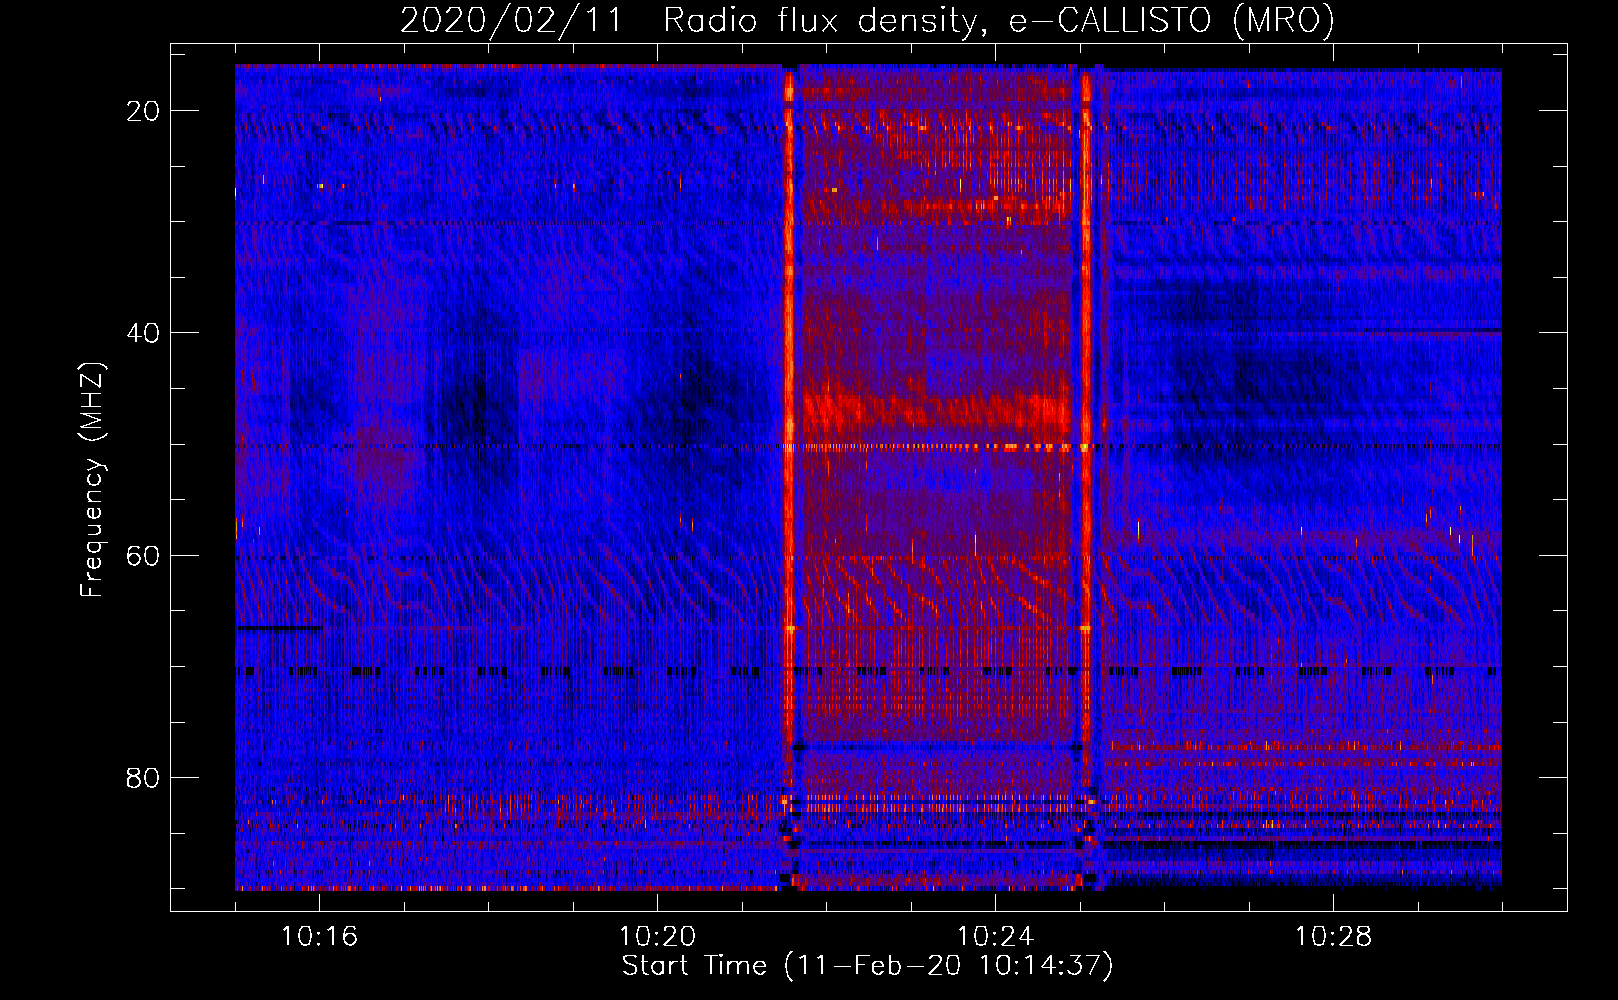This screenshot has height=1000, width=1618.
Task: Select the 20 frequency tick label
Action: pos(143,111)
